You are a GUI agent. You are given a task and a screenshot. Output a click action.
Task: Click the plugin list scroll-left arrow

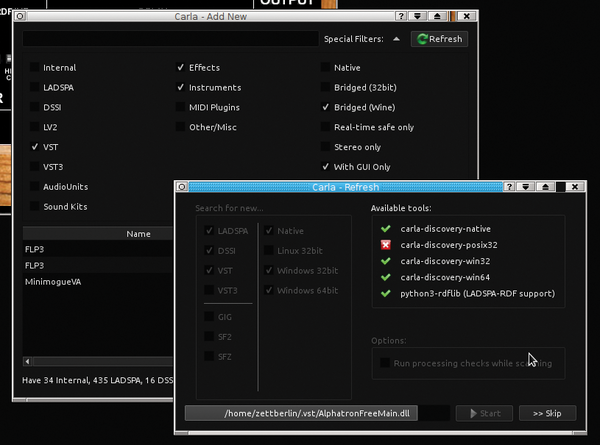pyautogui.click(x=27, y=361)
